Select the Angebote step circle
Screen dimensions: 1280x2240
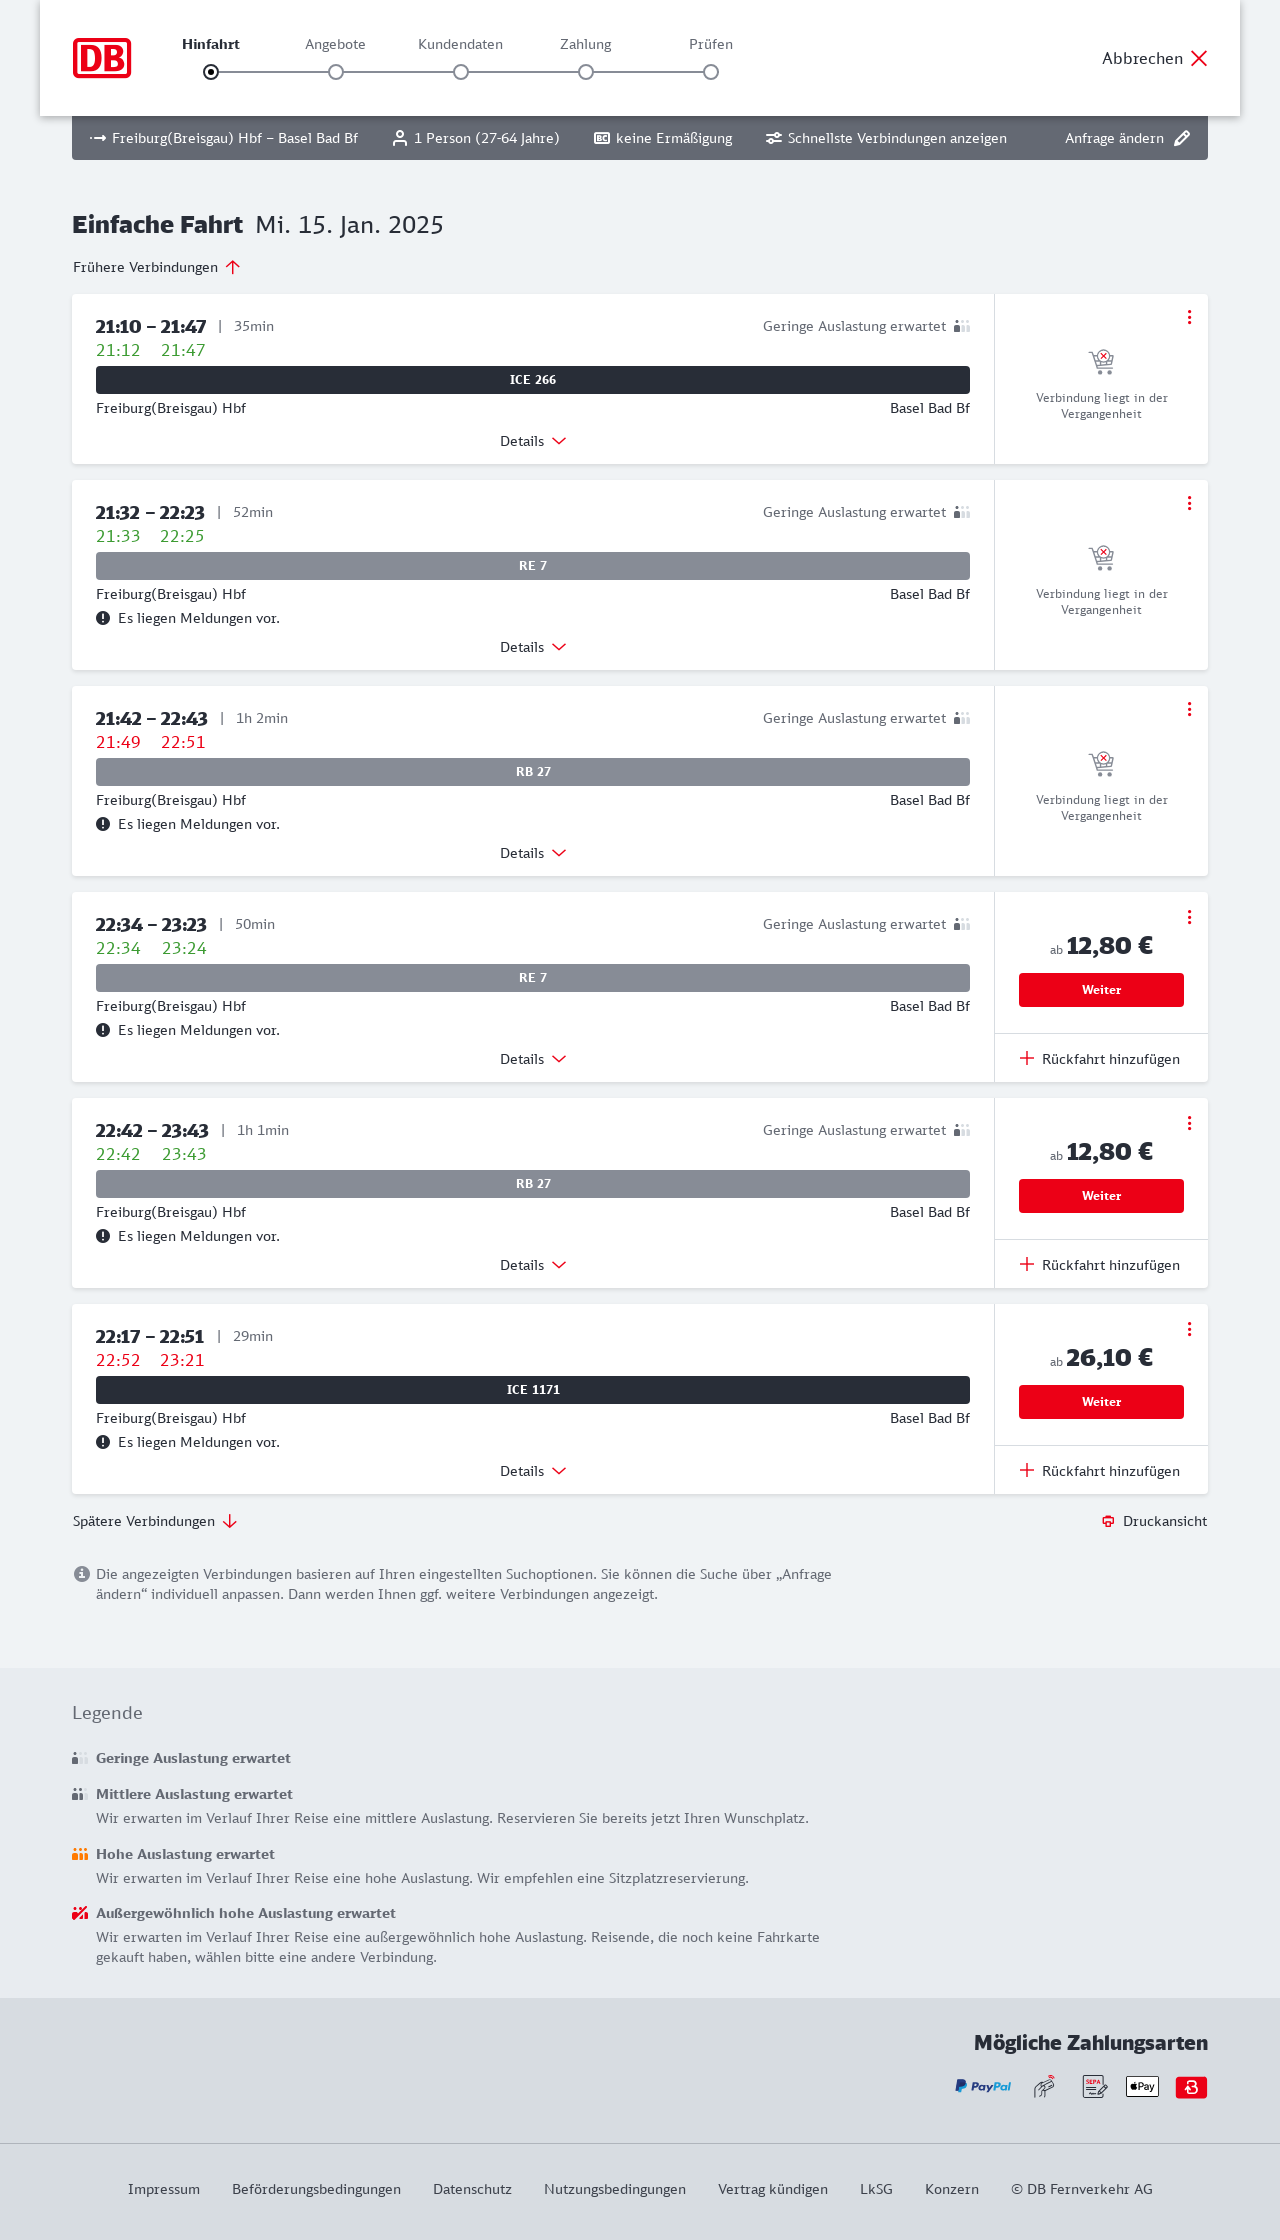point(336,72)
